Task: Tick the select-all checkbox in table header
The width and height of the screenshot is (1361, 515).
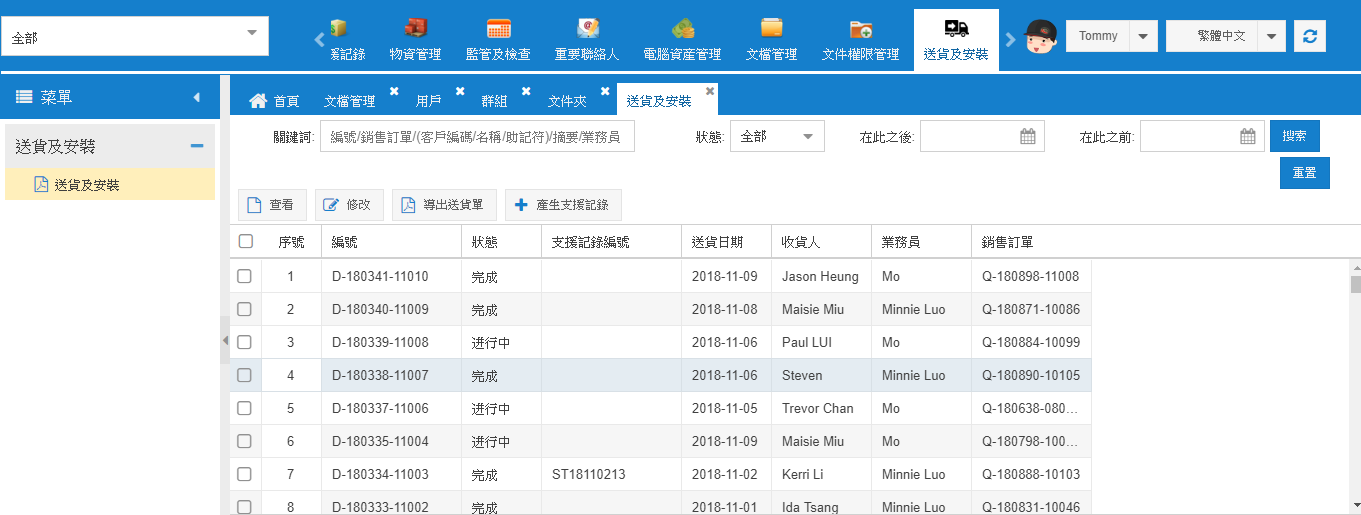Action: click(x=246, y=241)
